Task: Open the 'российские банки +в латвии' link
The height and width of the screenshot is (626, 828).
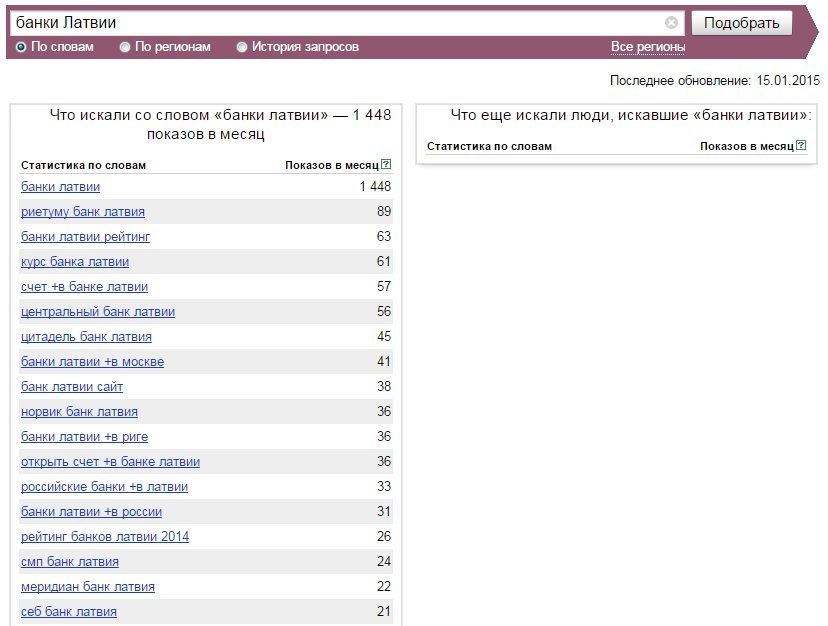Action: click(x=105, y=487)
